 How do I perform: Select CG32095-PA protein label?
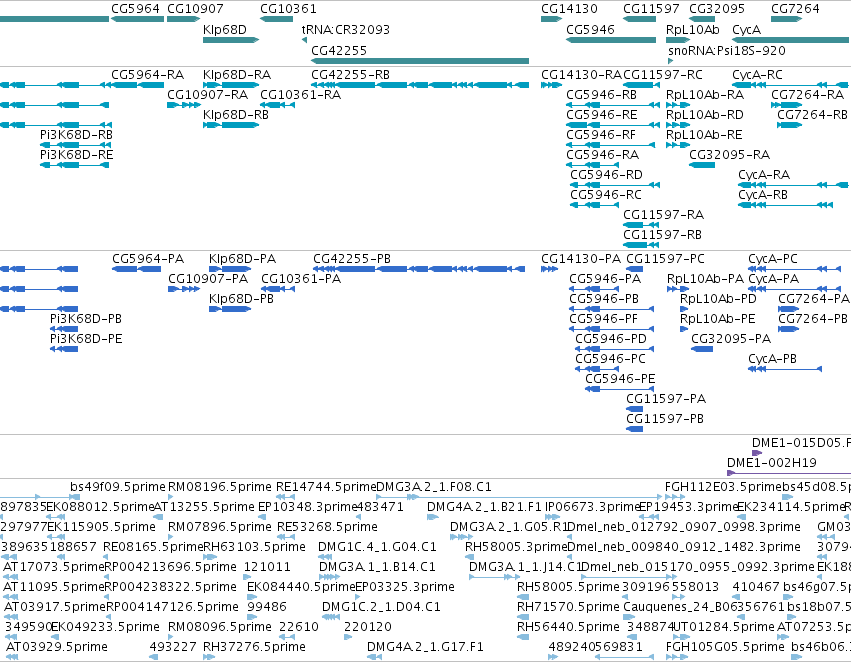(x=731, y=339)
